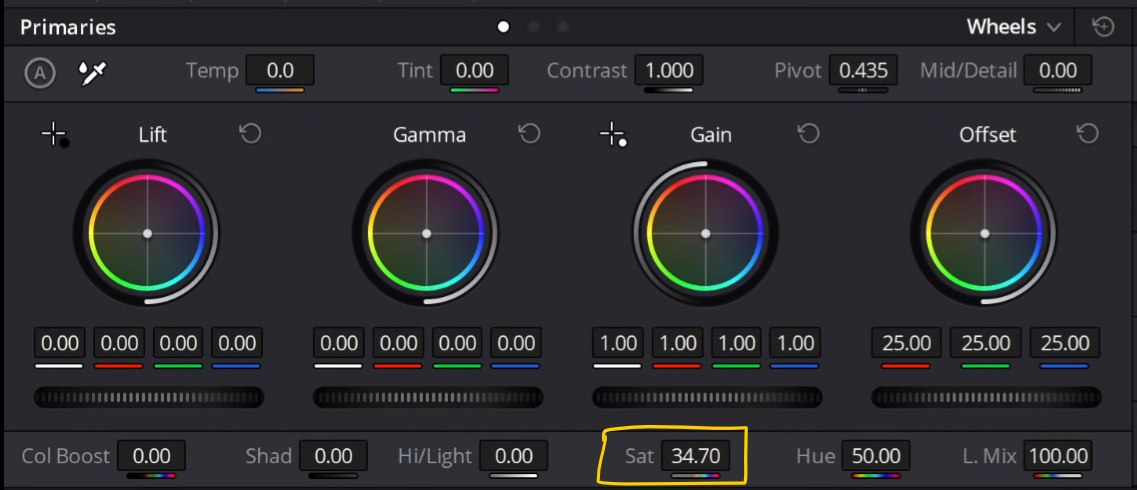Screen dimensions: 1137x490
Task: Click the Auto Balance icon
Action: click(x=40, y=72)
